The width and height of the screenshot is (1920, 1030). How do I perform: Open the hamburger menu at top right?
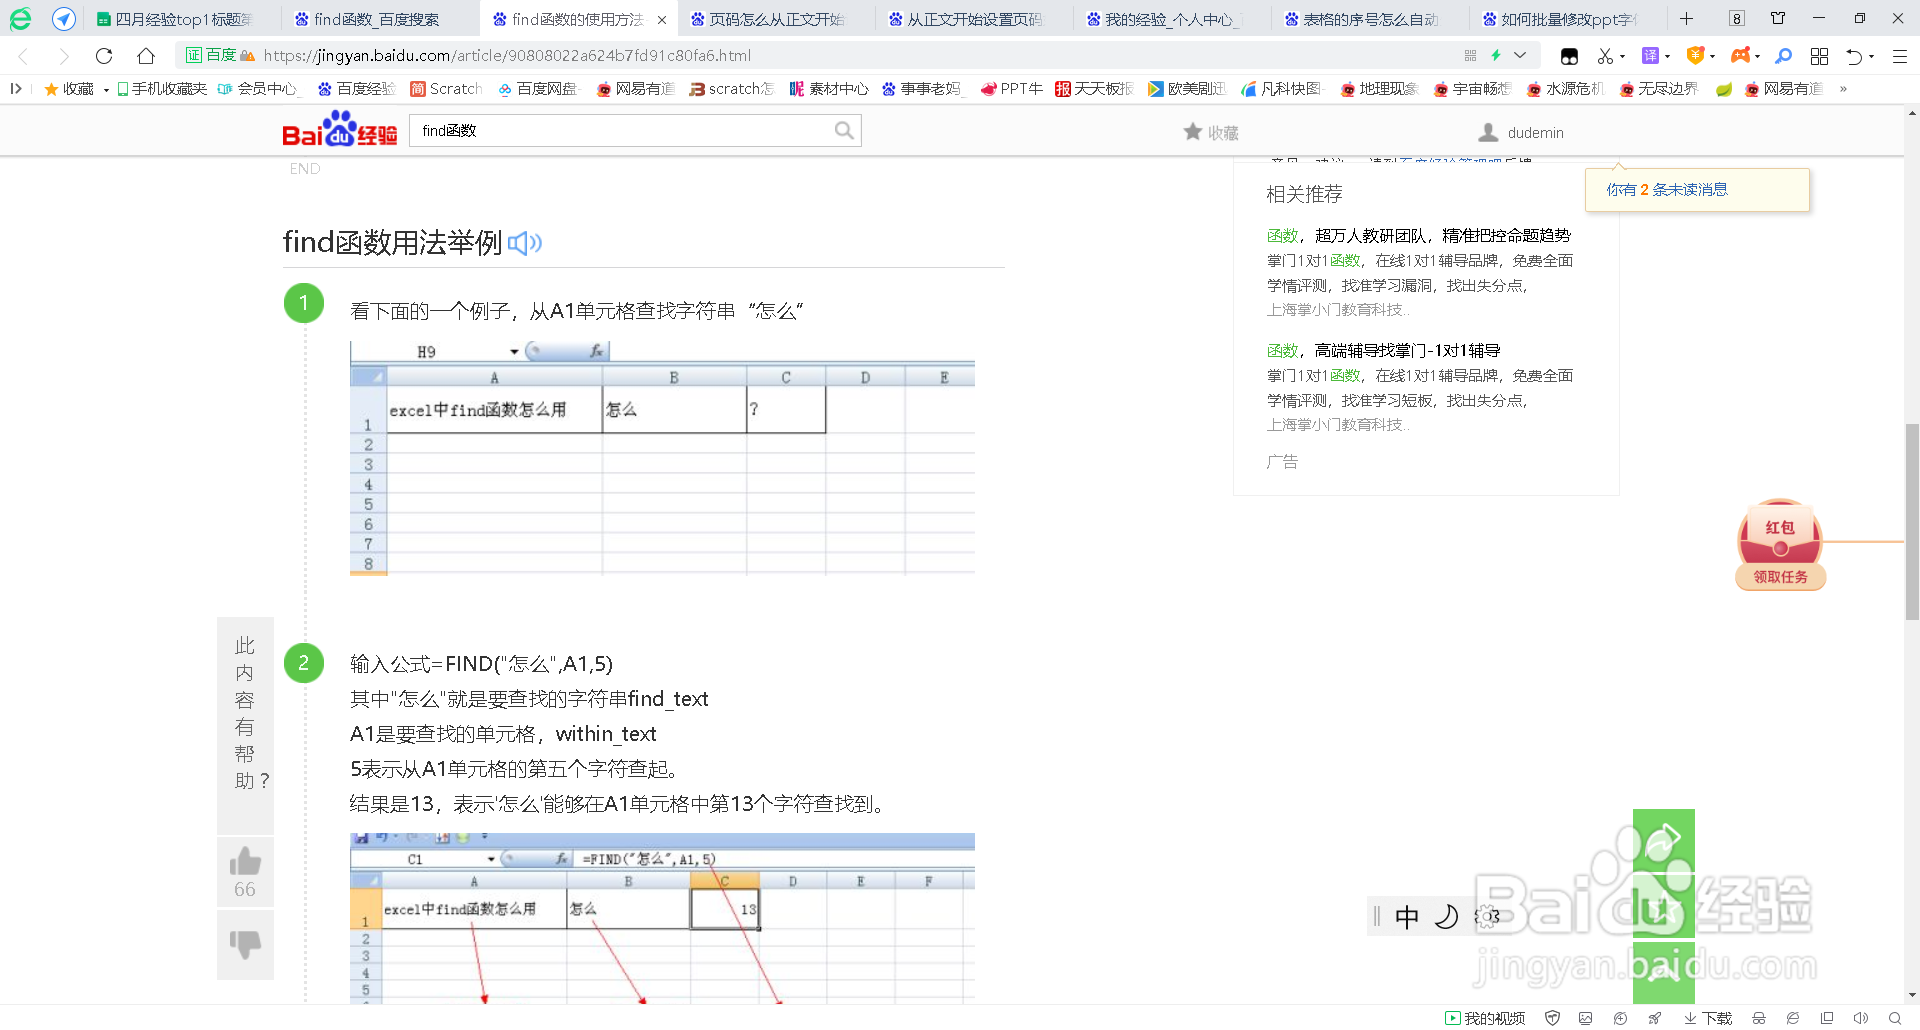[1898, 57]
